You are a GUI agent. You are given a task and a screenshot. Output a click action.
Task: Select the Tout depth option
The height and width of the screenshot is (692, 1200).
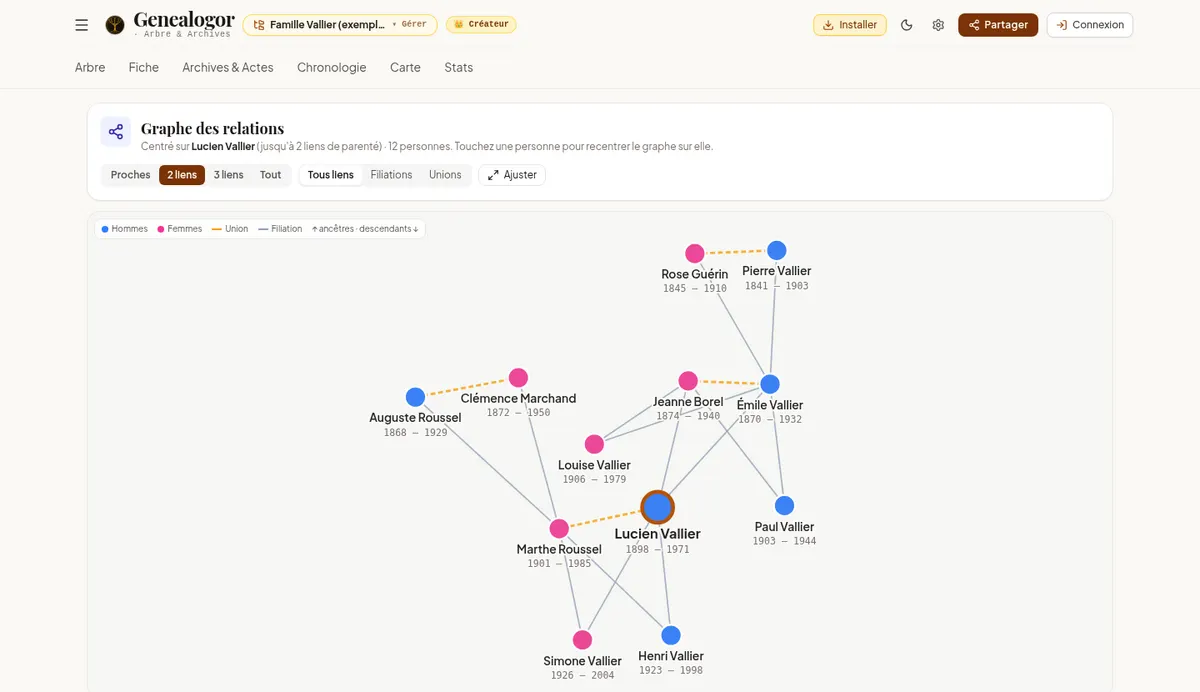(271, 175)
